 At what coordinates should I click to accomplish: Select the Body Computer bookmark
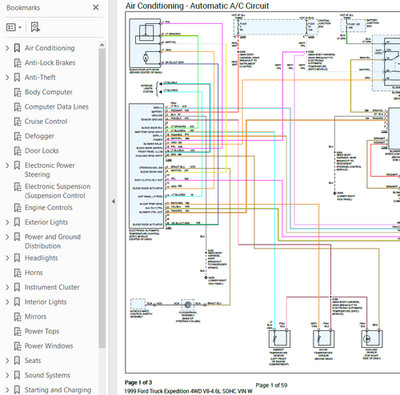(49, 92)
